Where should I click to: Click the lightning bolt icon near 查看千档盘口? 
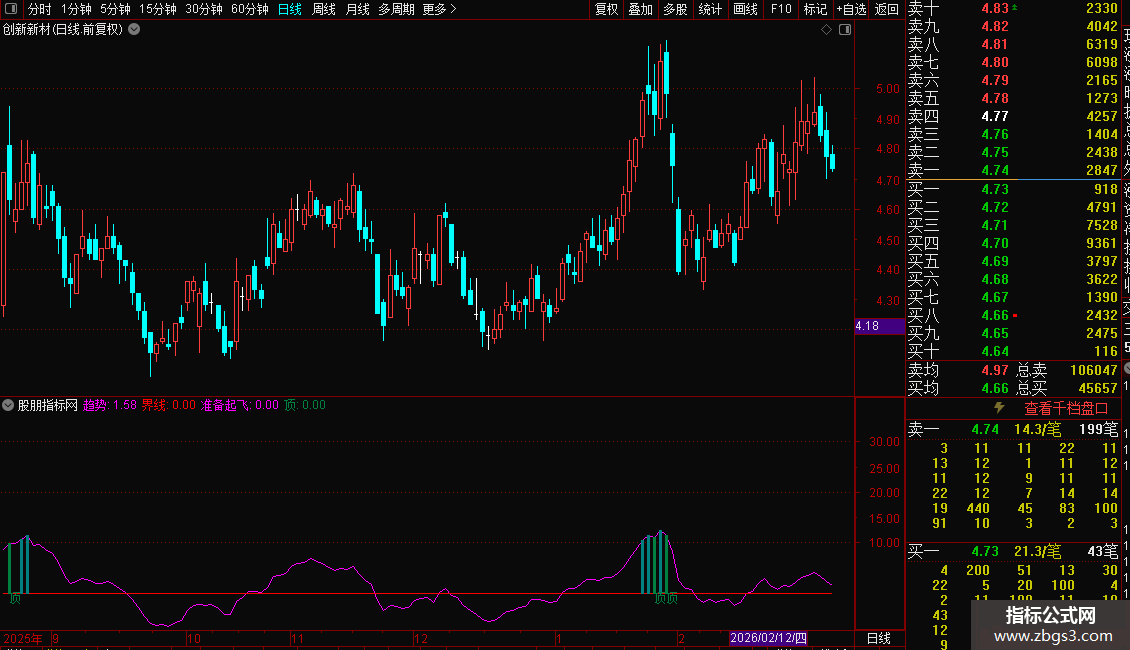click(x=998, y=408)
